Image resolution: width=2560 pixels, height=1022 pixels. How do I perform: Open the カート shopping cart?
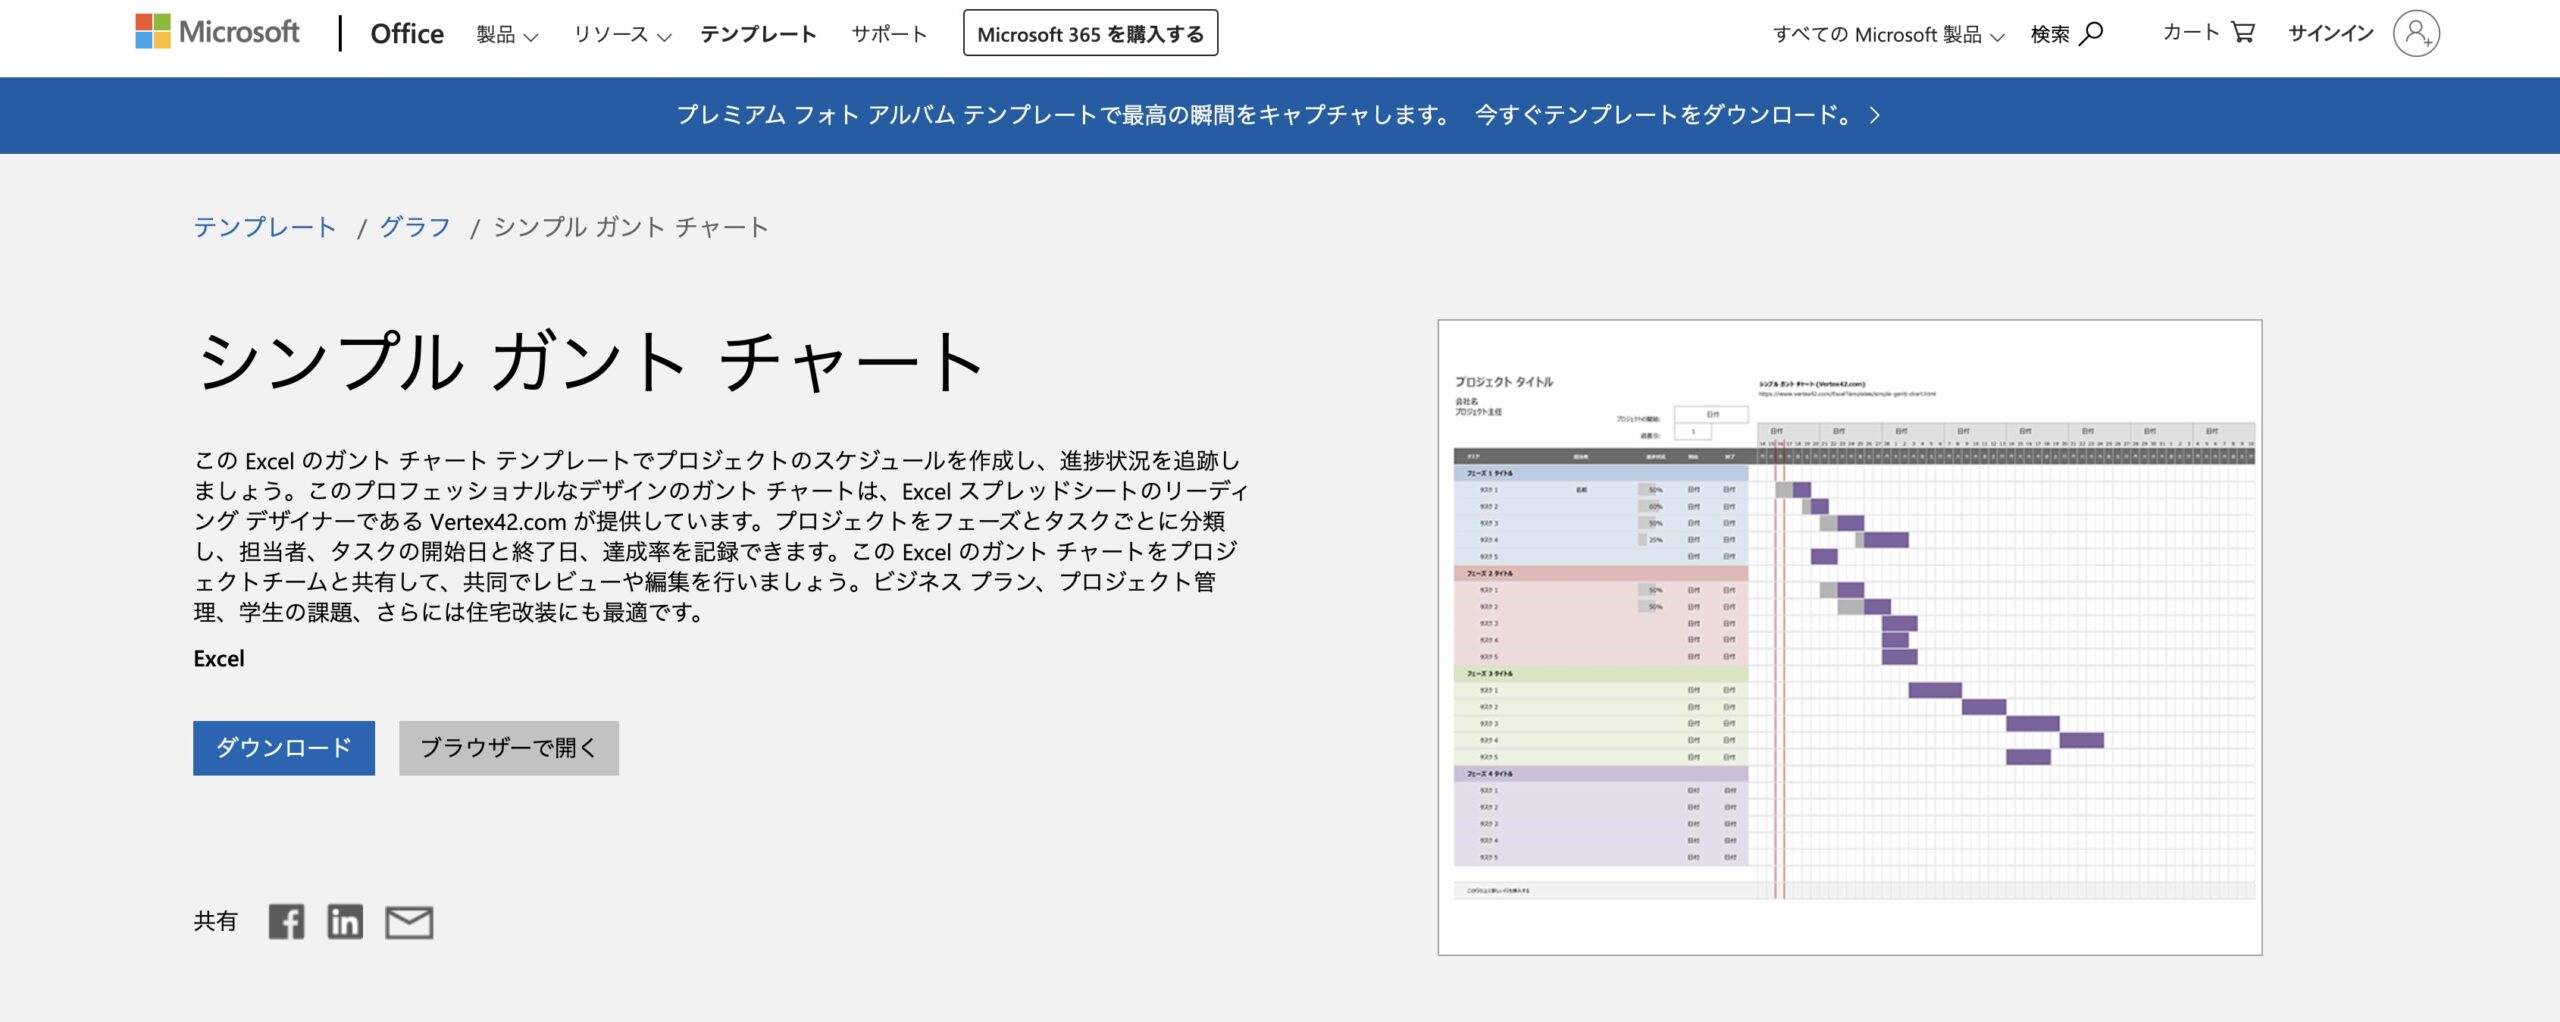pyautogui.click(x=2208, y=32)
